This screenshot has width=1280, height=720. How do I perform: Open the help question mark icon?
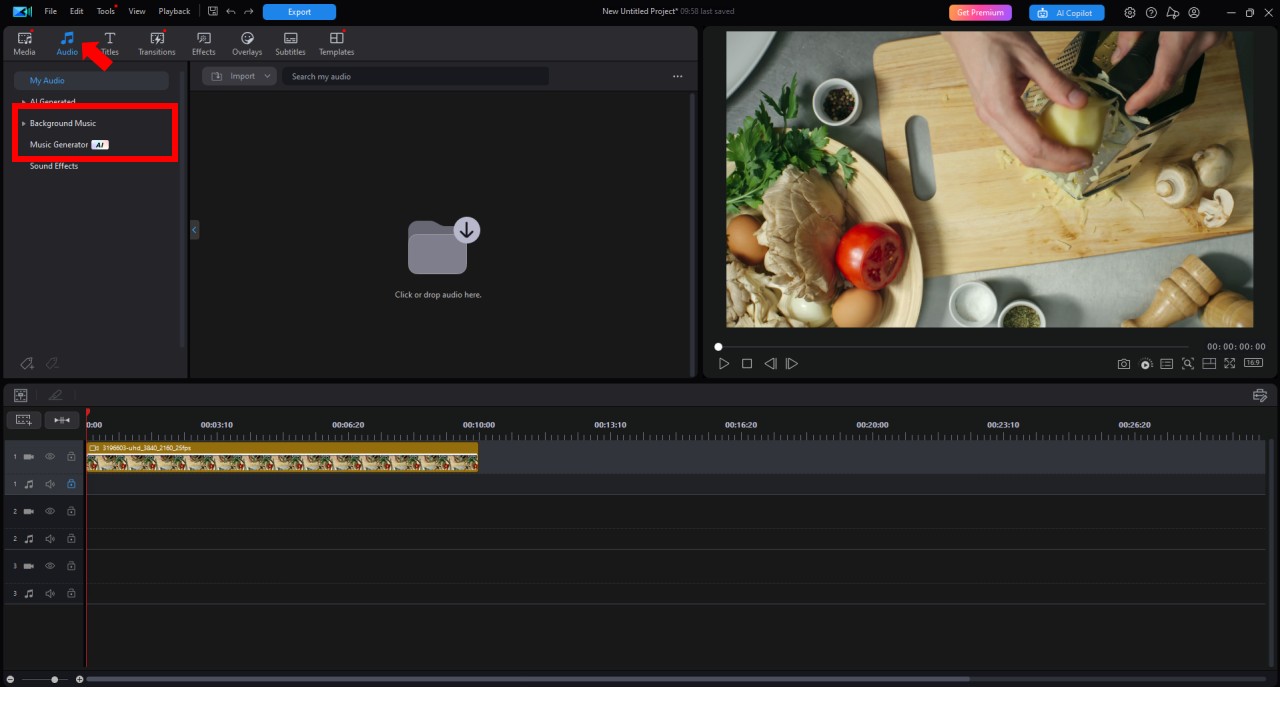point(1151,13)
